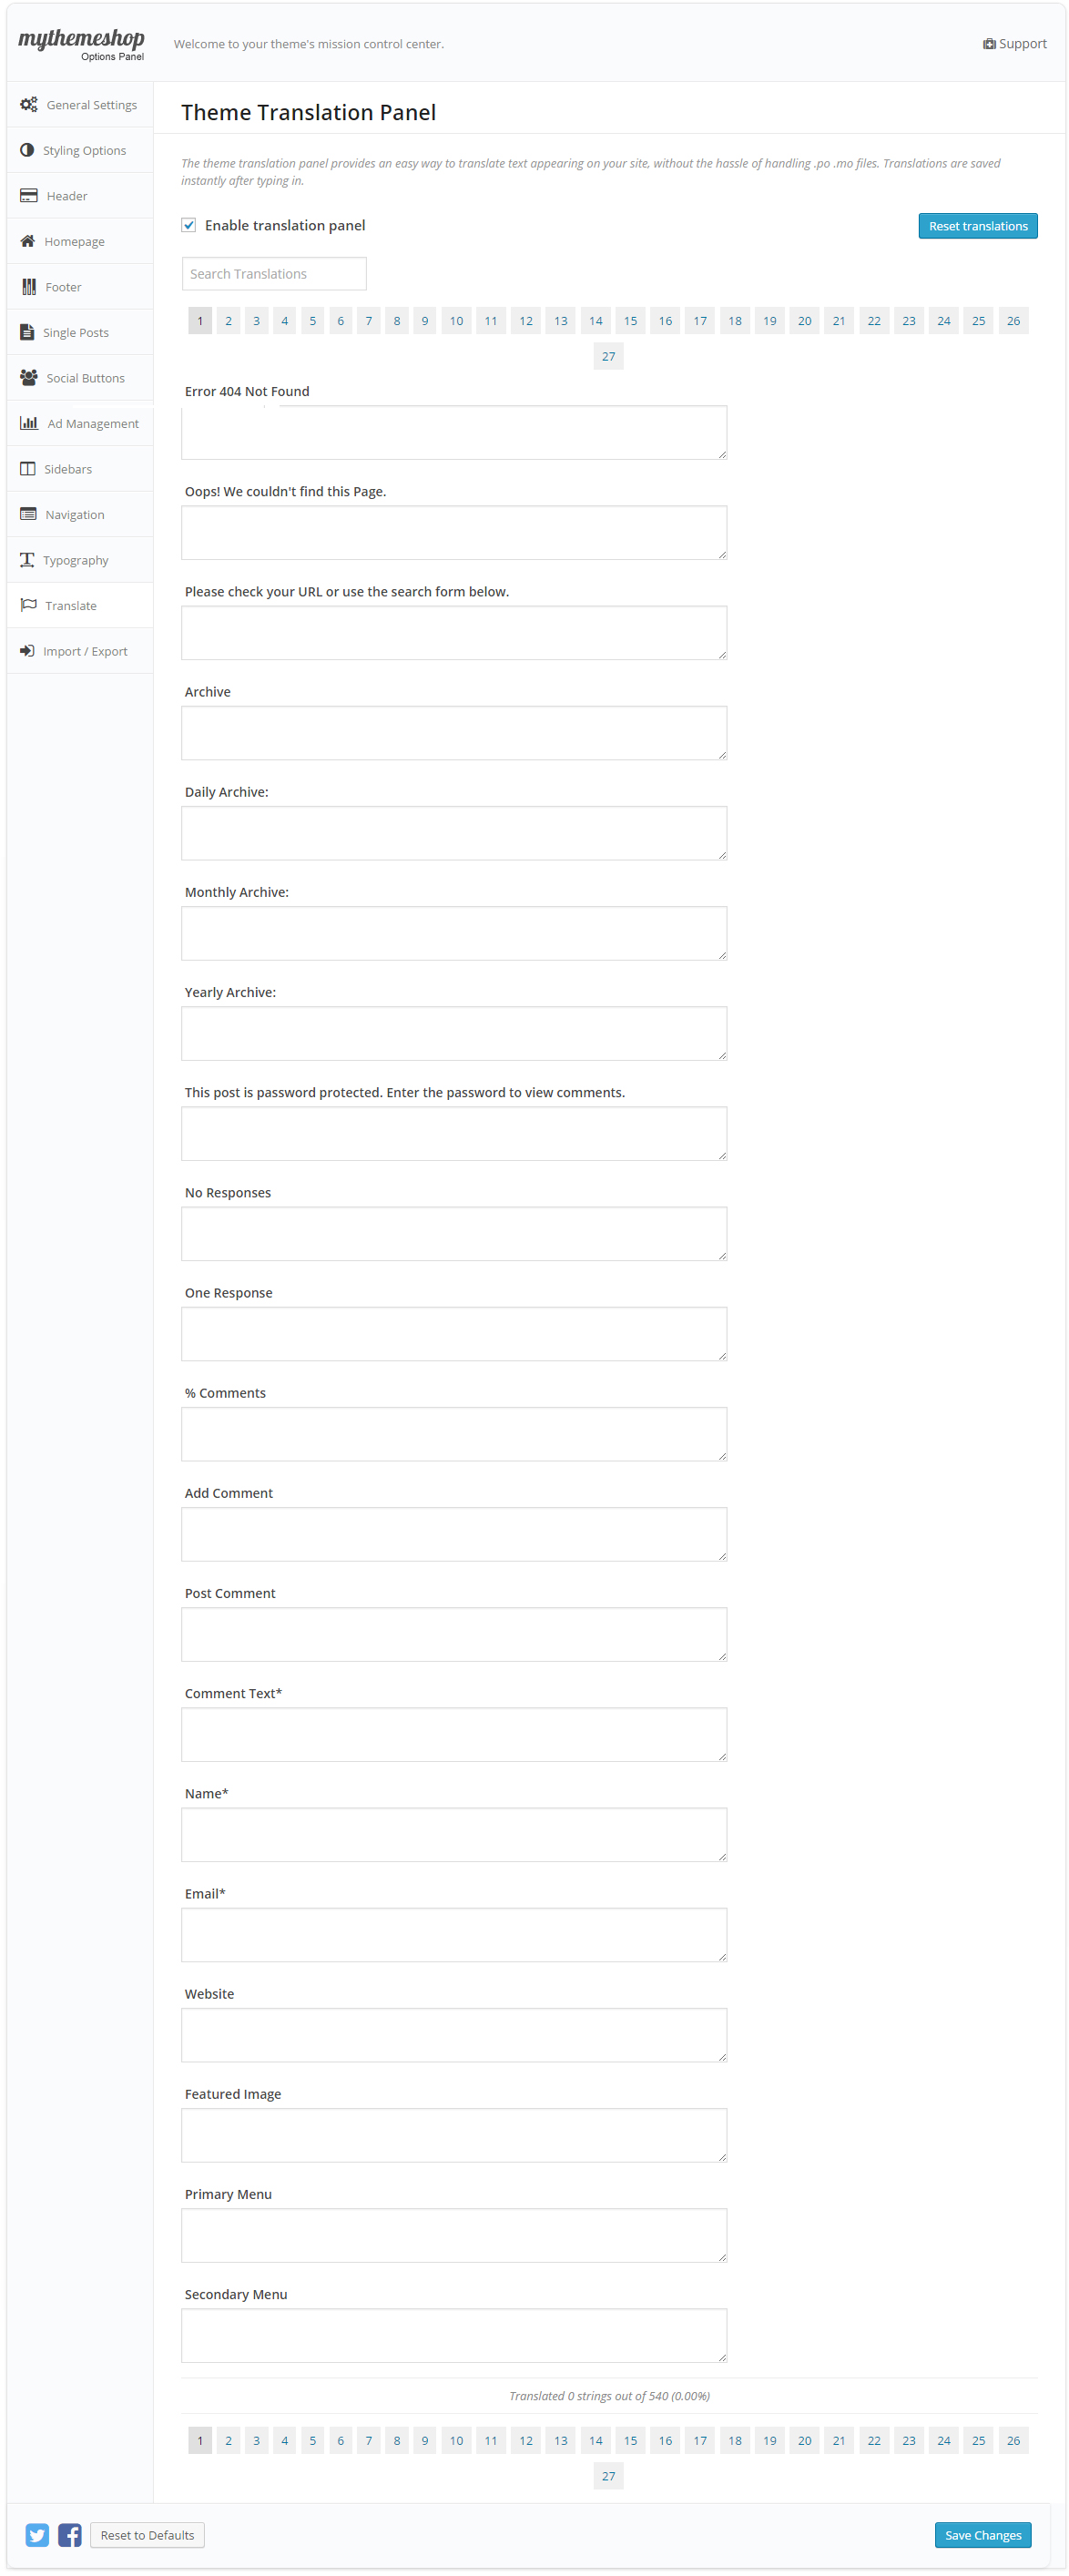Click the Error 404 Not Found textarea
1069x2576 pixels.
tap(454, 432)
